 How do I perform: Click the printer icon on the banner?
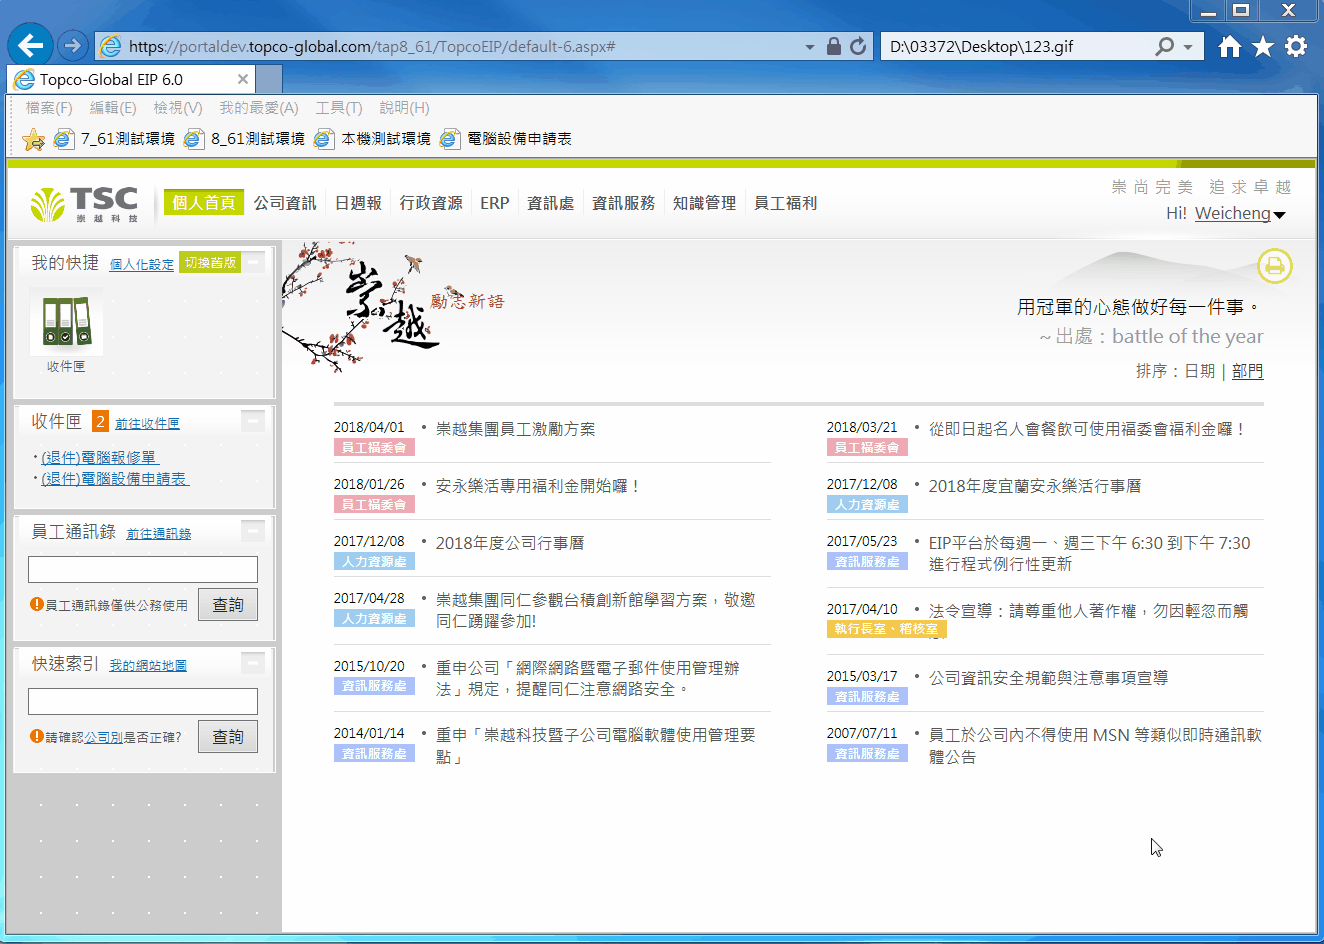tap(1274, 266)
